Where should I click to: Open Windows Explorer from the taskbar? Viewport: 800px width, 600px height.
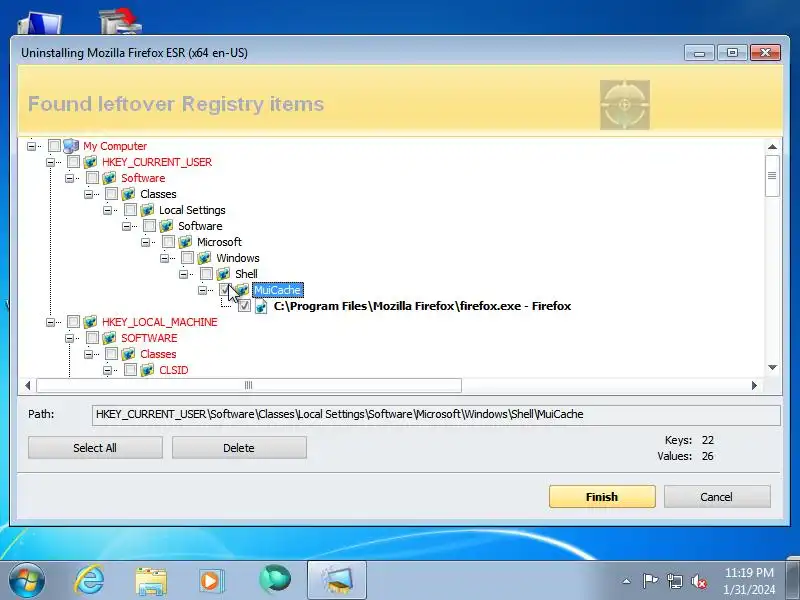pyautogui.click(x=151, y=581)
